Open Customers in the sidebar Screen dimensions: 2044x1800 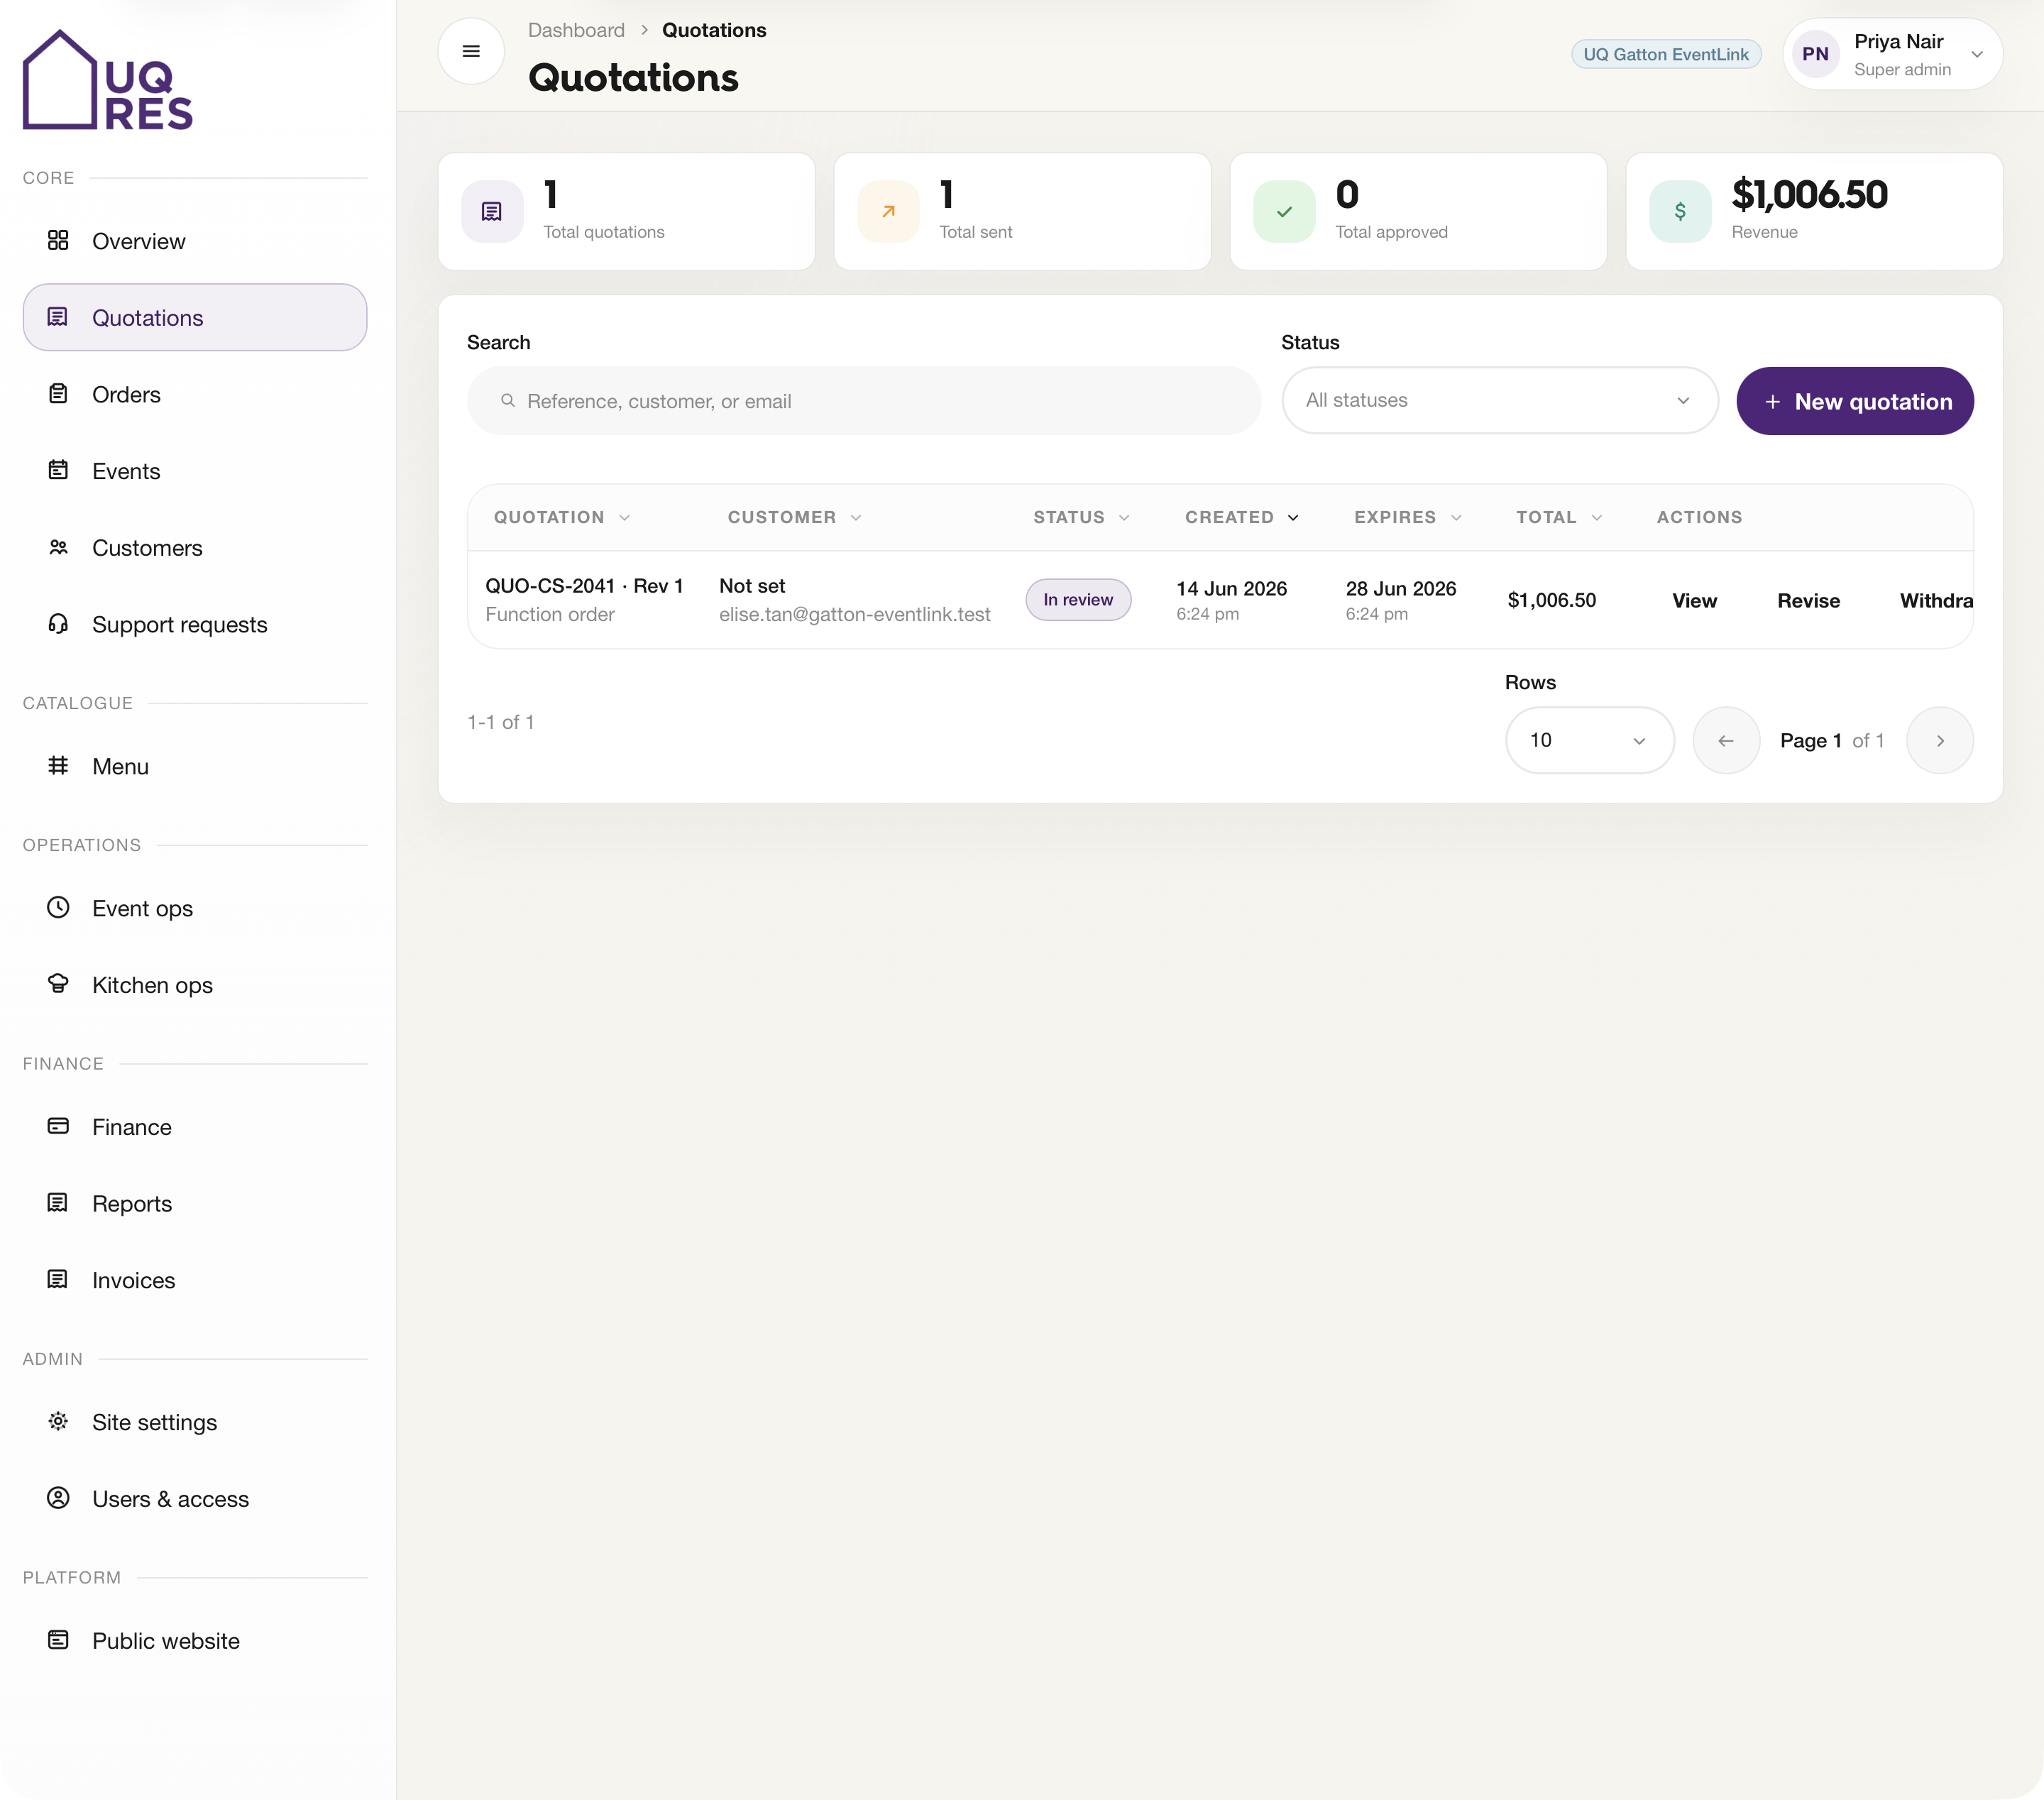pyautogui.click(x=195, y=548)
